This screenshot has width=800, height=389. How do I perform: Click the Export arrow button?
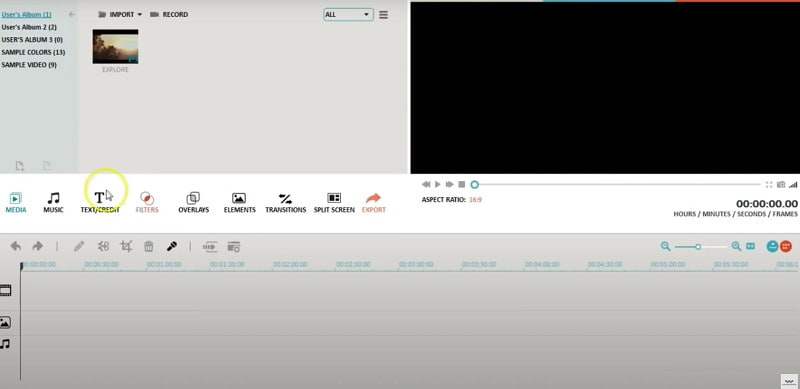tap(373, 203)
